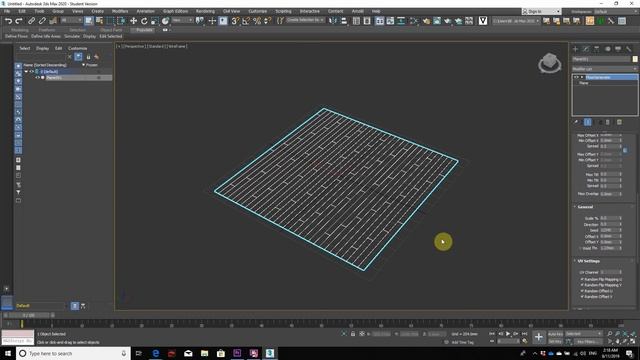Image resolution: width=640 pixels, height=360 pixels.
Task: Click the Play Animation button
Action: (508, 334)
